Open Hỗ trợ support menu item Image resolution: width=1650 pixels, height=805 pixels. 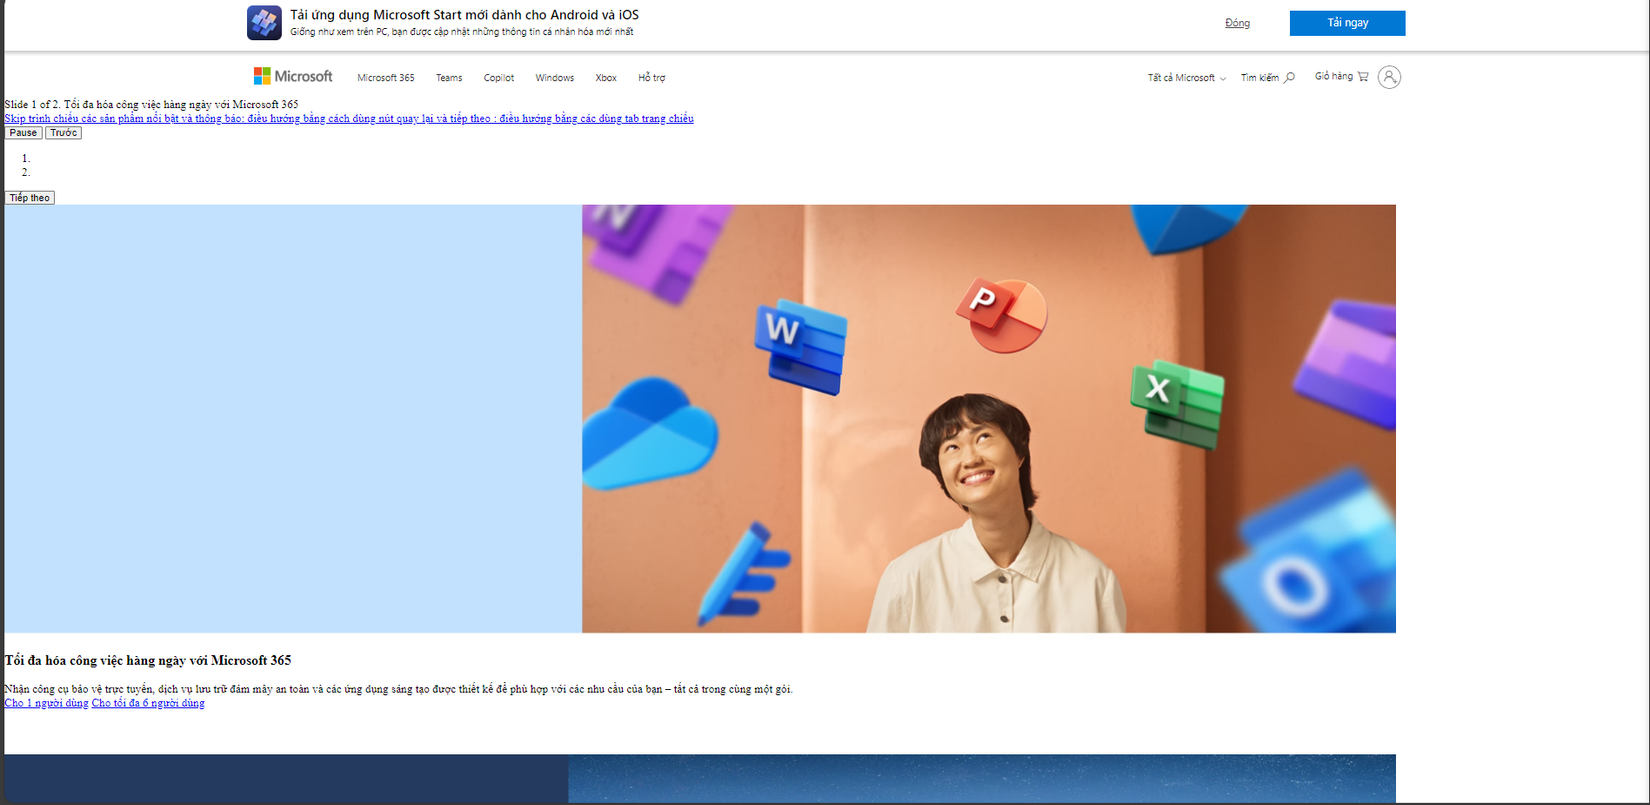(x=652, y=78)
